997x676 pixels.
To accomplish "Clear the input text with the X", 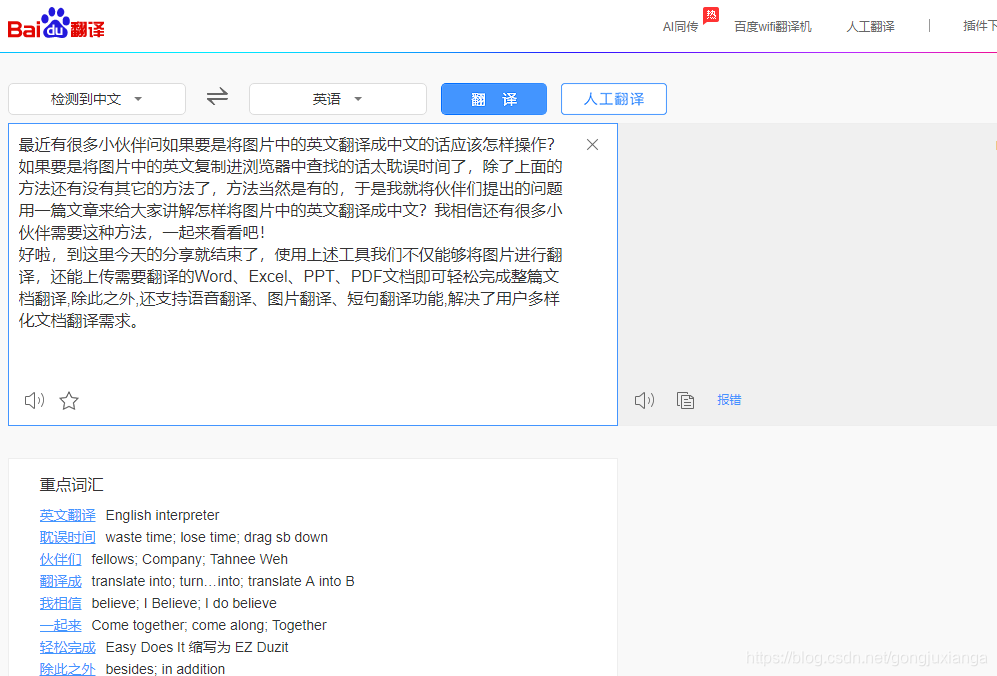I will [592, 144].
